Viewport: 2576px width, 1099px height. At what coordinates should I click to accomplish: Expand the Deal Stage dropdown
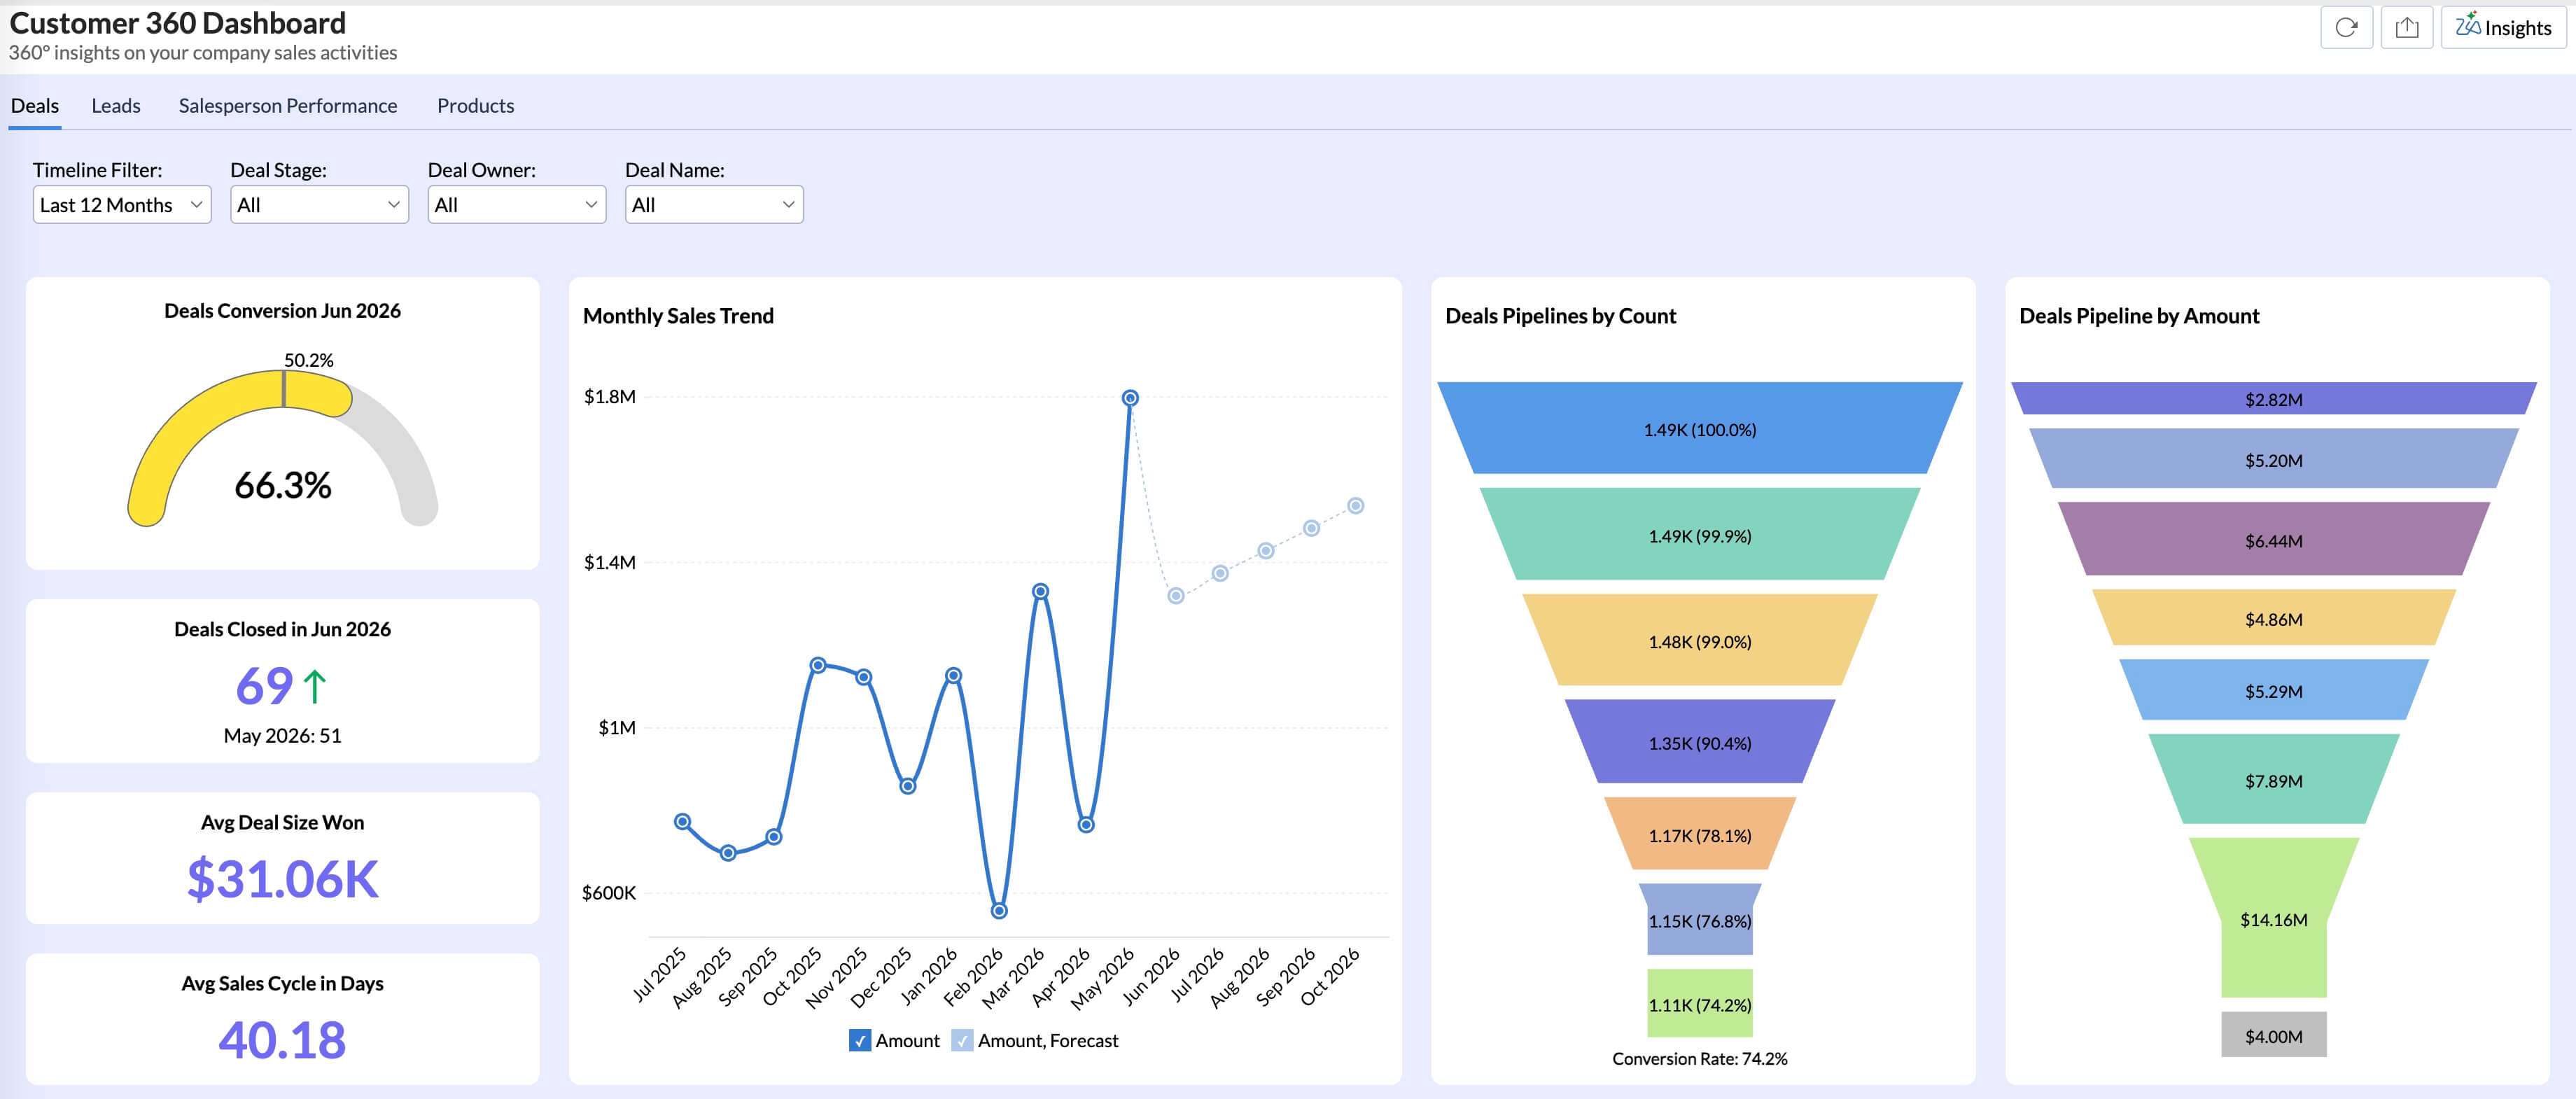(319, 204)
